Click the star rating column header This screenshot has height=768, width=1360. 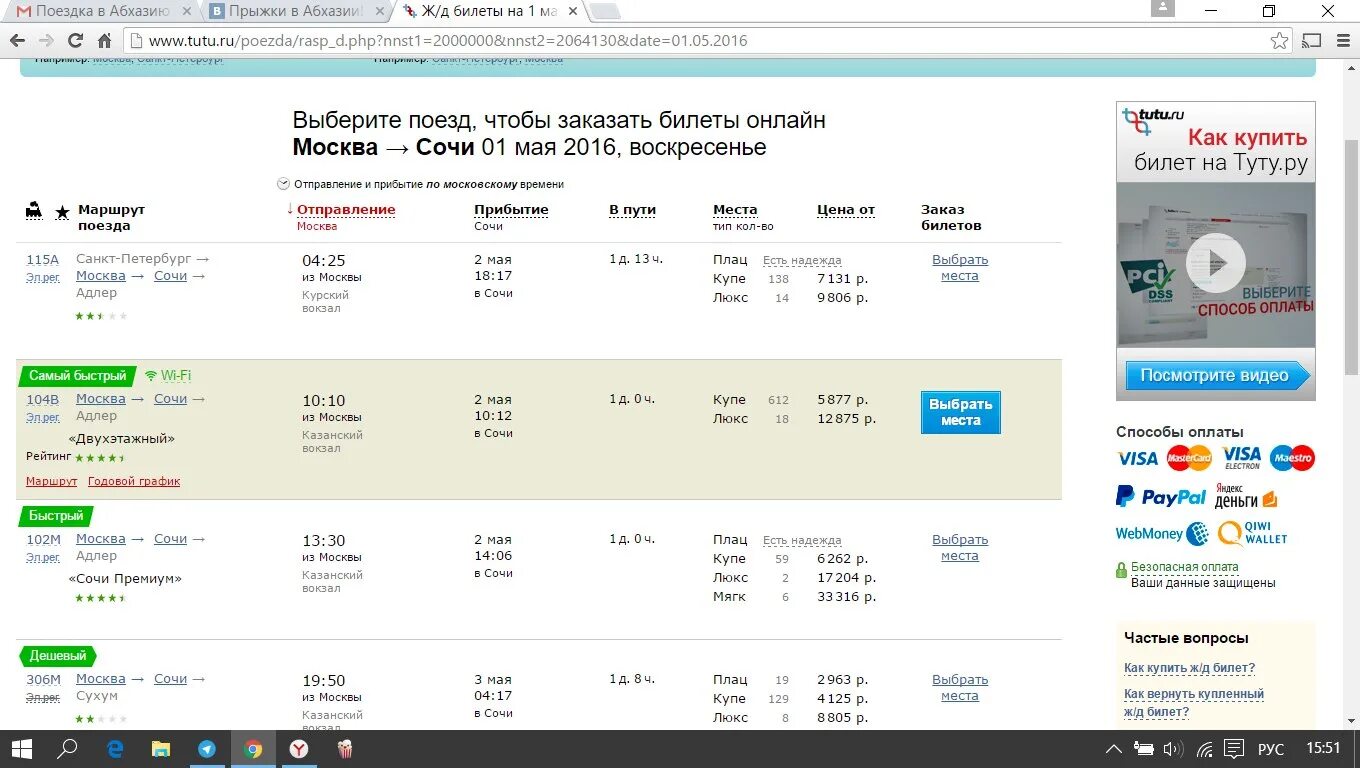point(62,212)
